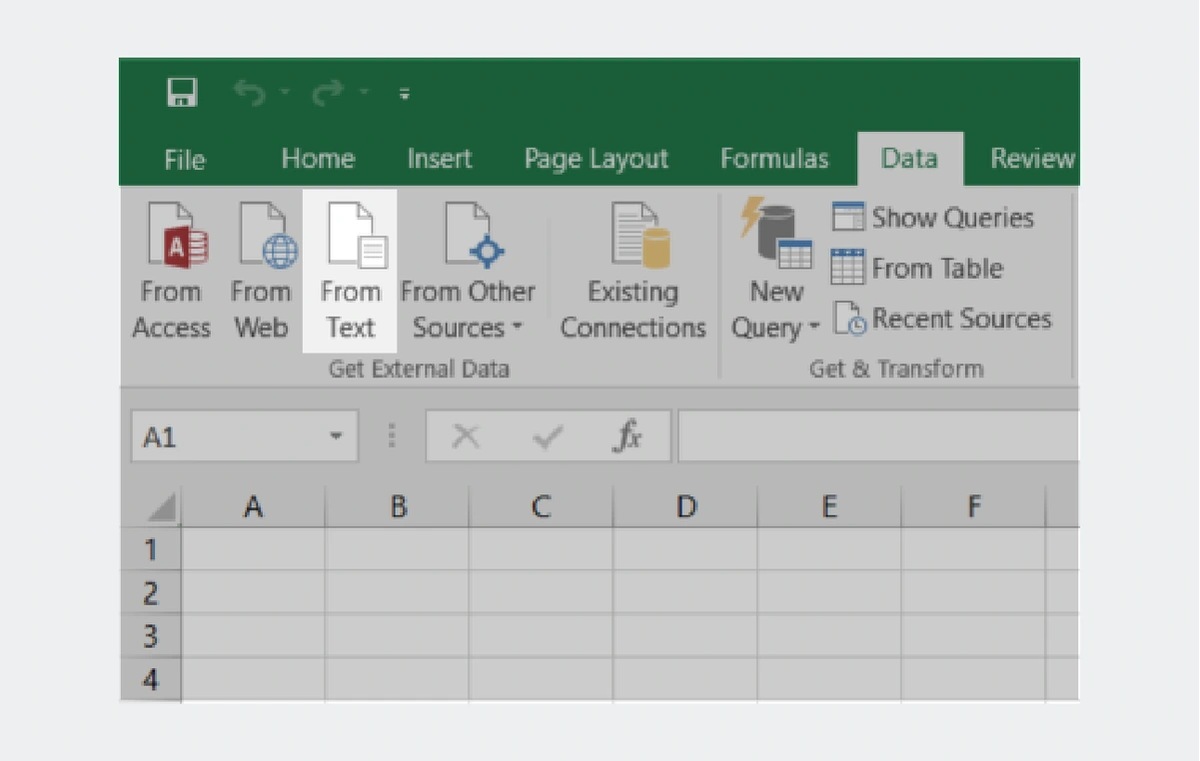The height and width of the screenshot is (761, 1200).
Task: Click the formula bar input field
Action: pos(876,437)
